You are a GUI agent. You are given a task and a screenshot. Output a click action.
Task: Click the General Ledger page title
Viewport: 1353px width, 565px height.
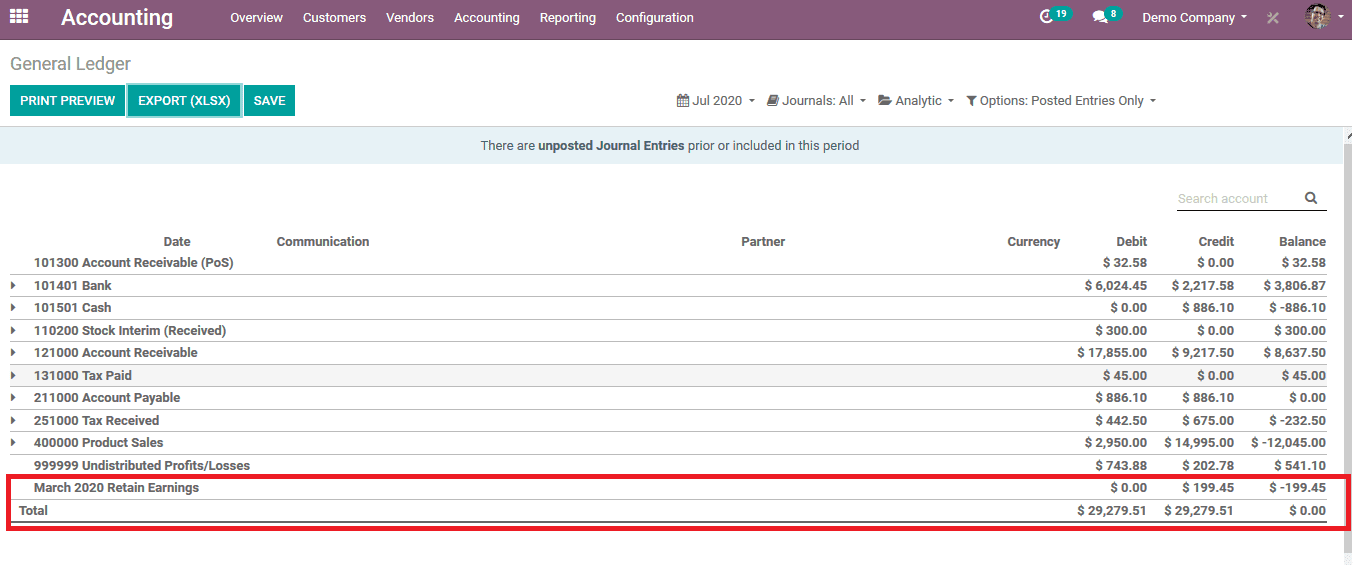pos(70,64)
